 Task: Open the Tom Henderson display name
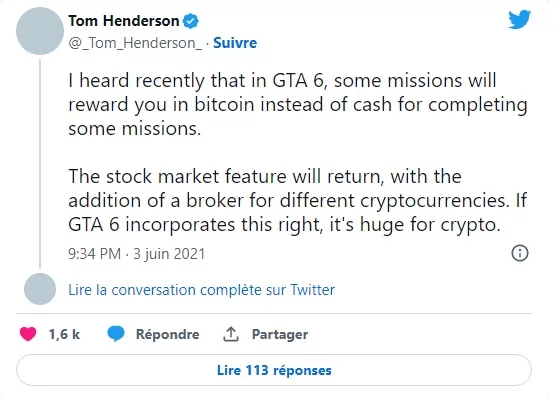coord(124,21)
